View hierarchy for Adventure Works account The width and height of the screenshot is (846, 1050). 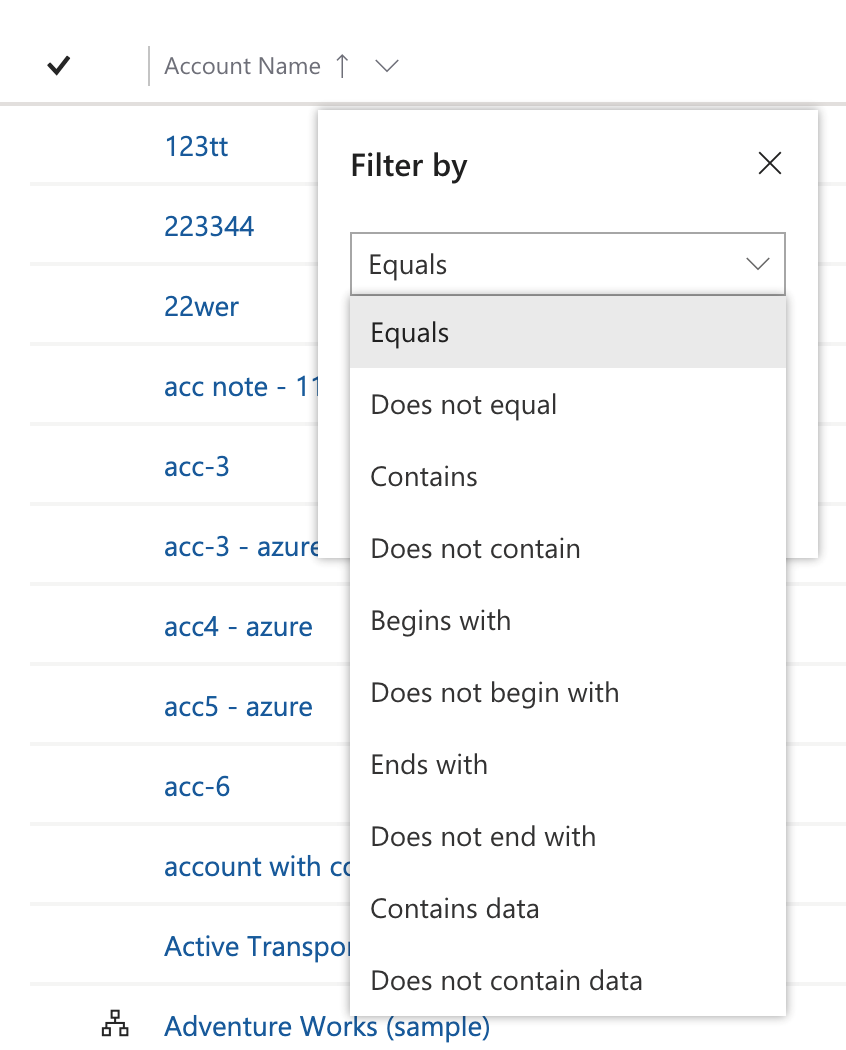point(115,1024)
